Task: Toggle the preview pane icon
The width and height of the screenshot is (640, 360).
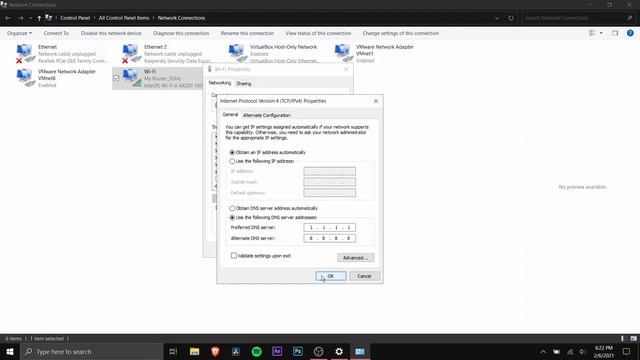Action: click(615, 33)
